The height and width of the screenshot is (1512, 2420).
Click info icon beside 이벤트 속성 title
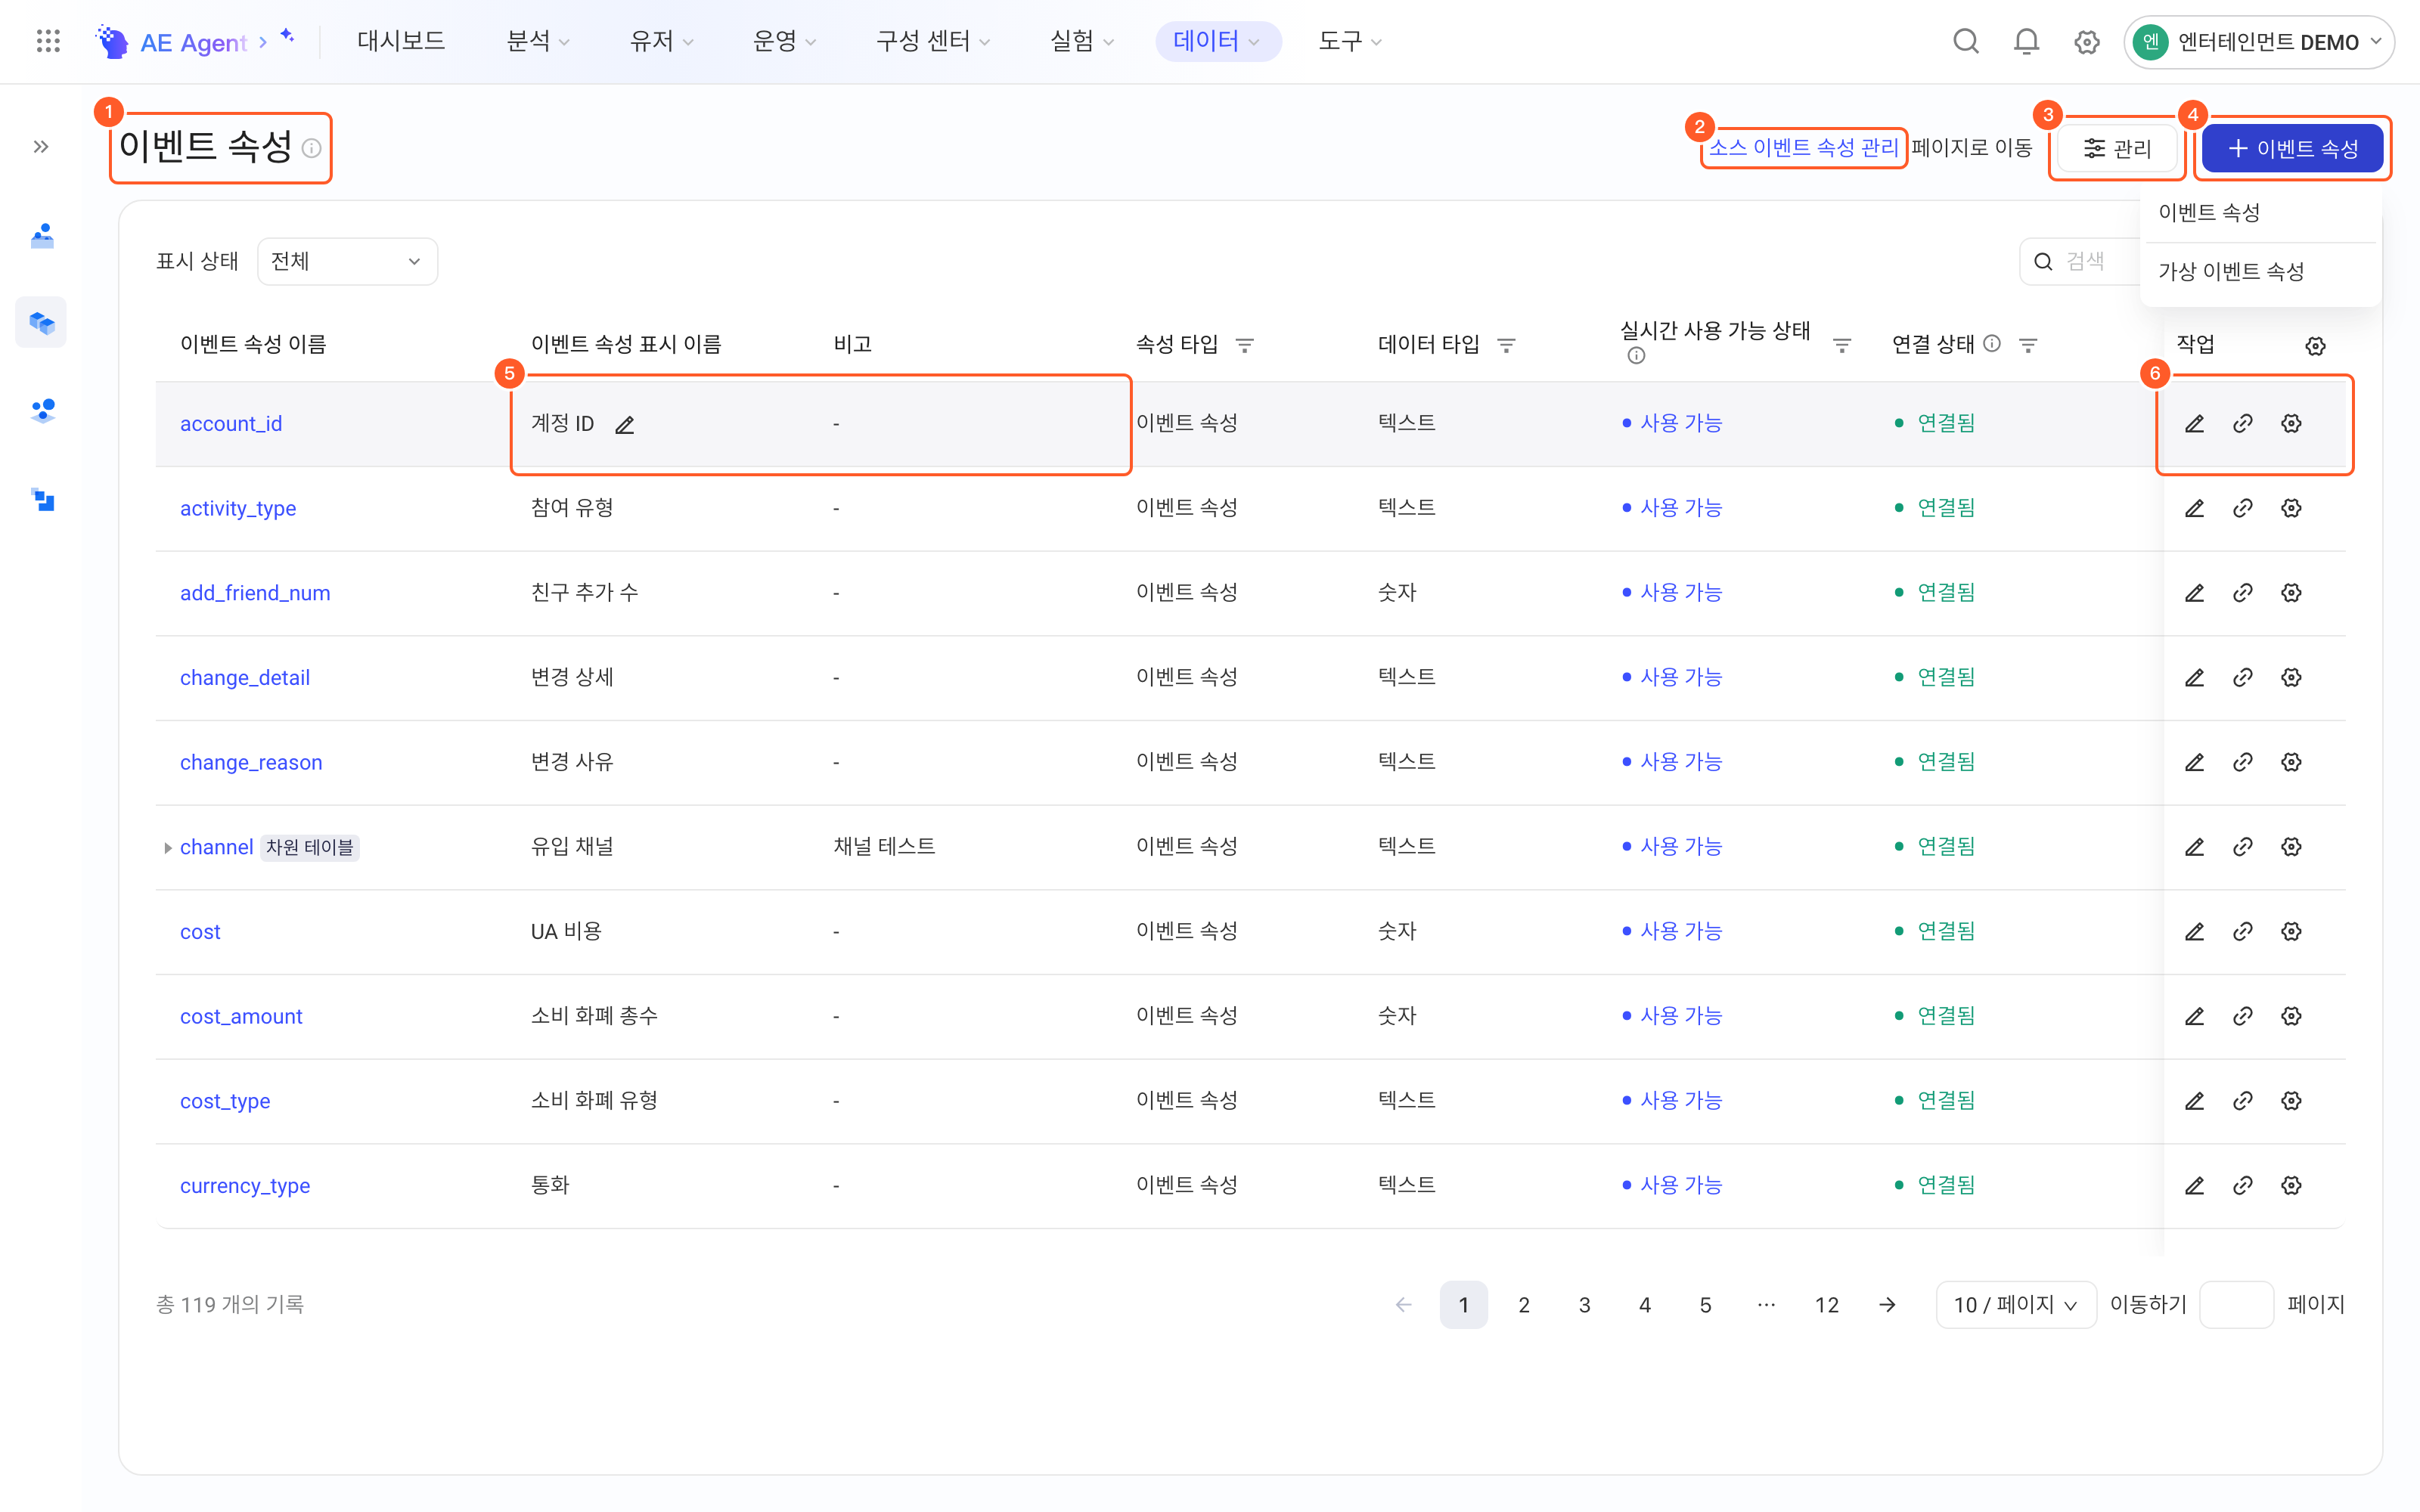point(312,149)
